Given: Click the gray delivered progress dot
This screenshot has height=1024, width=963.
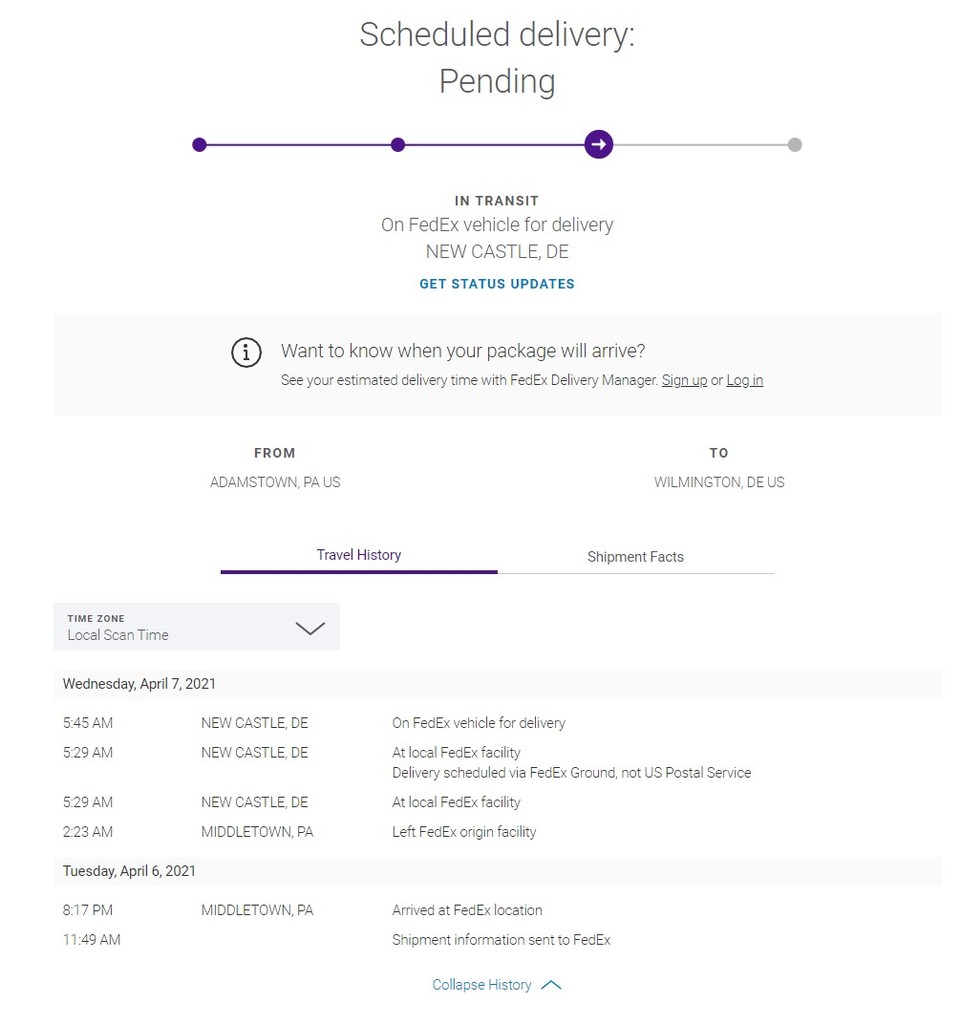Looking at the screenshot, I should [x=795, y=145].
